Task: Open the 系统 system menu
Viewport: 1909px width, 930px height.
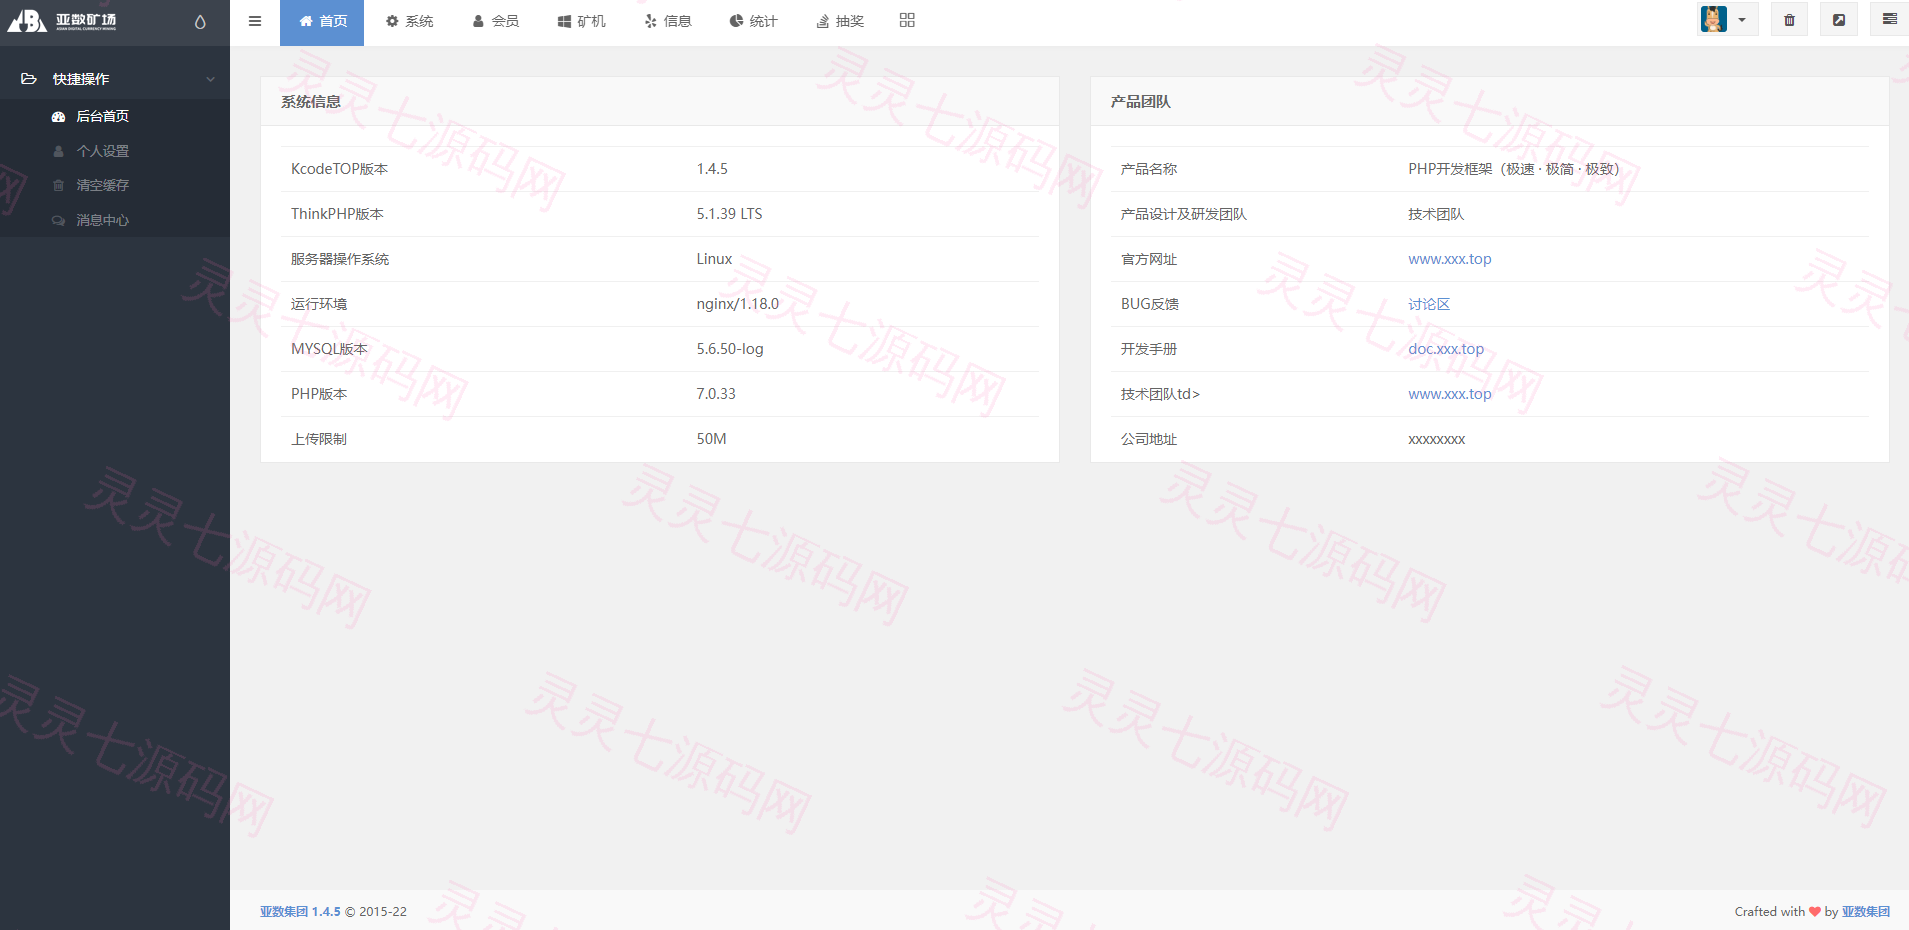Action: pos(409,22)
